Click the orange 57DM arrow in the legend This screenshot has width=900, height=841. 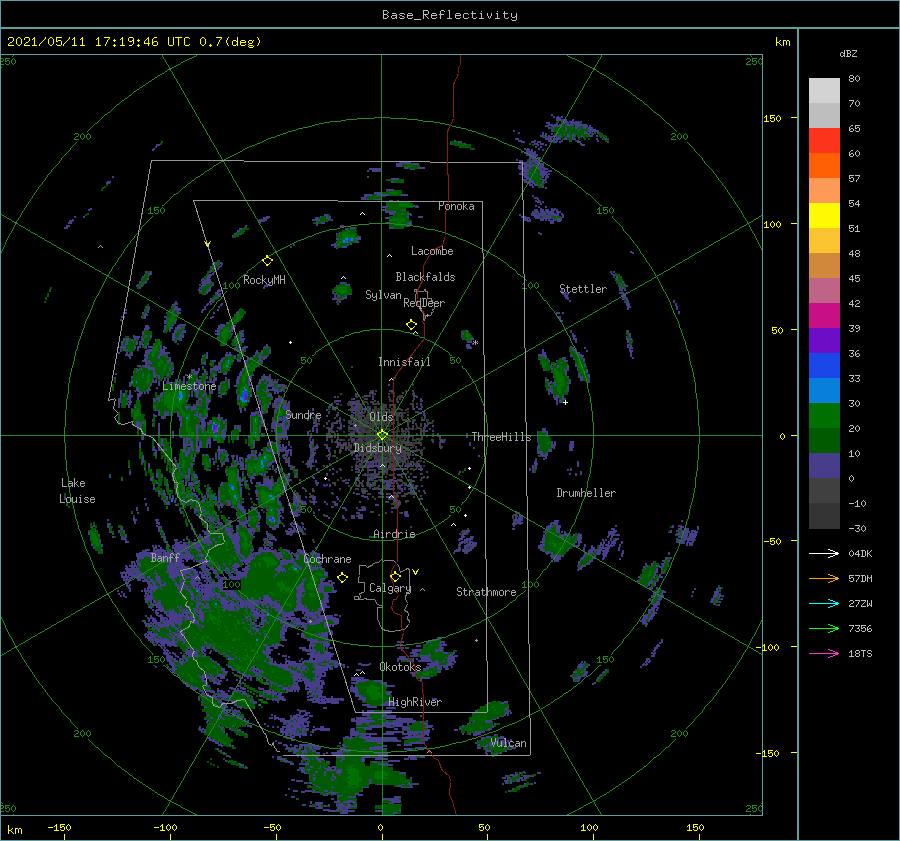[x=824, y=579]
